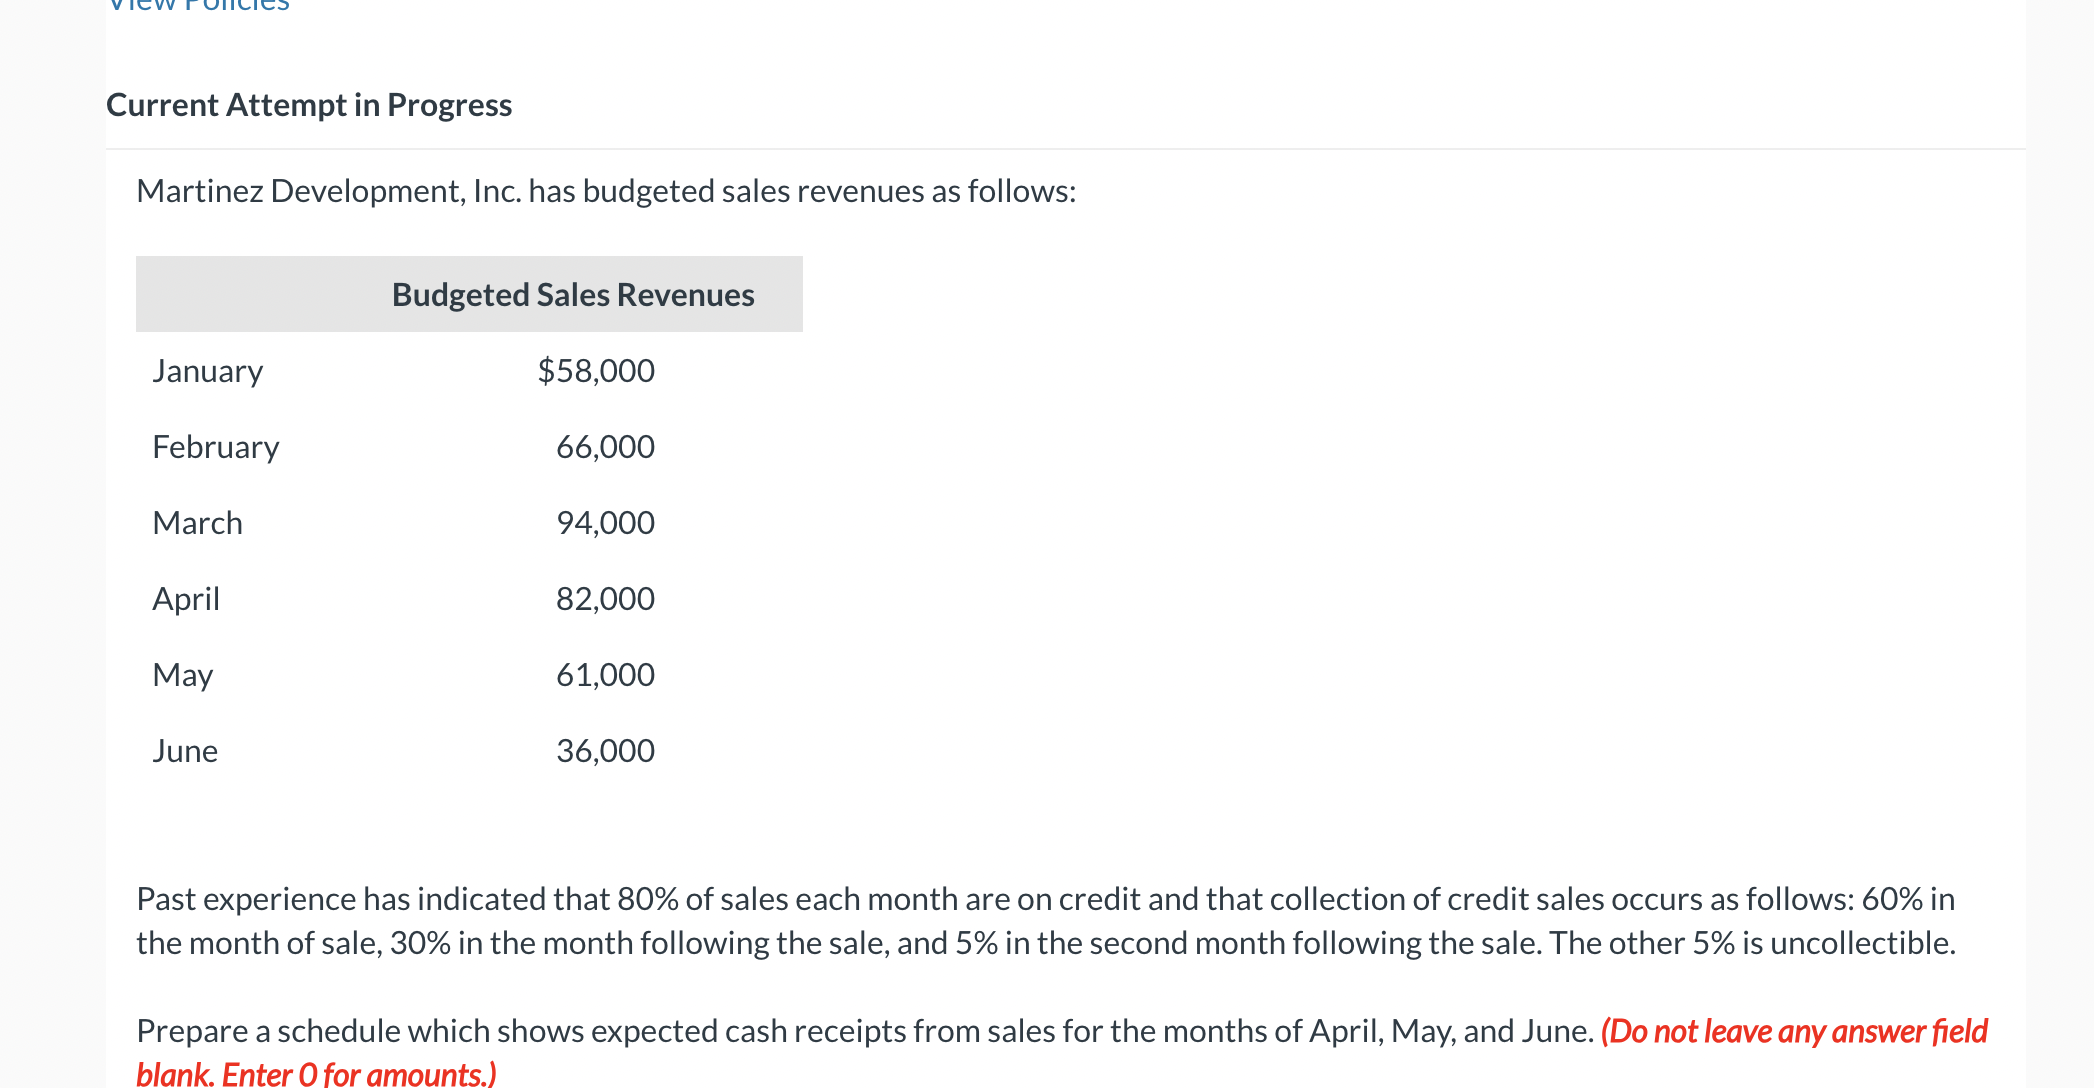The image size is (2094, 1088).
Task: Select the February row label
Action: coord(215,447)
